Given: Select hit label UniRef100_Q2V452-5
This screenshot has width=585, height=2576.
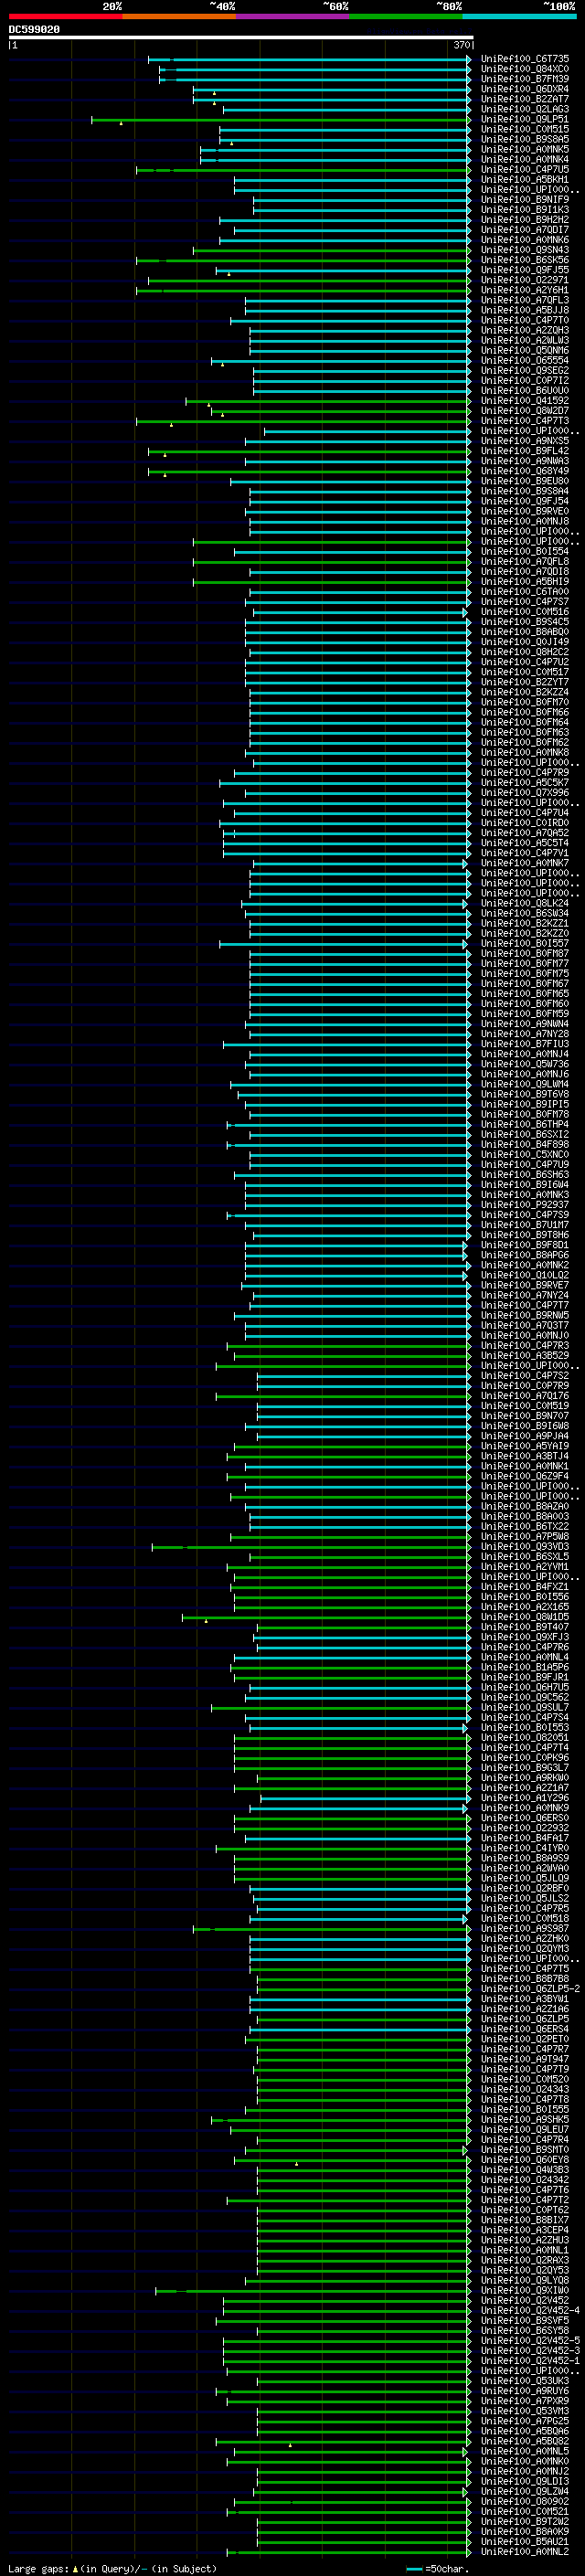Looking at the screenshot, I should [530, 2341].
